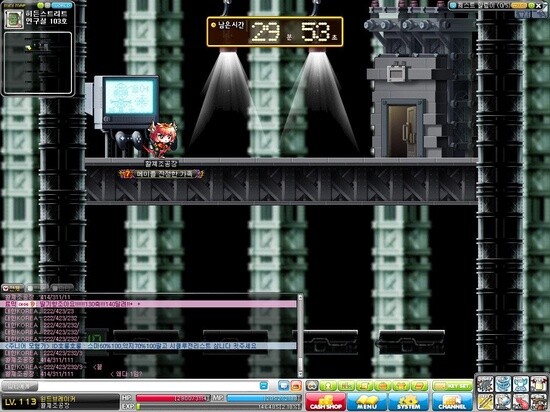Use the top-right quick slot scroll item
This screenshot has height=412, width=550.
point(539,384)
